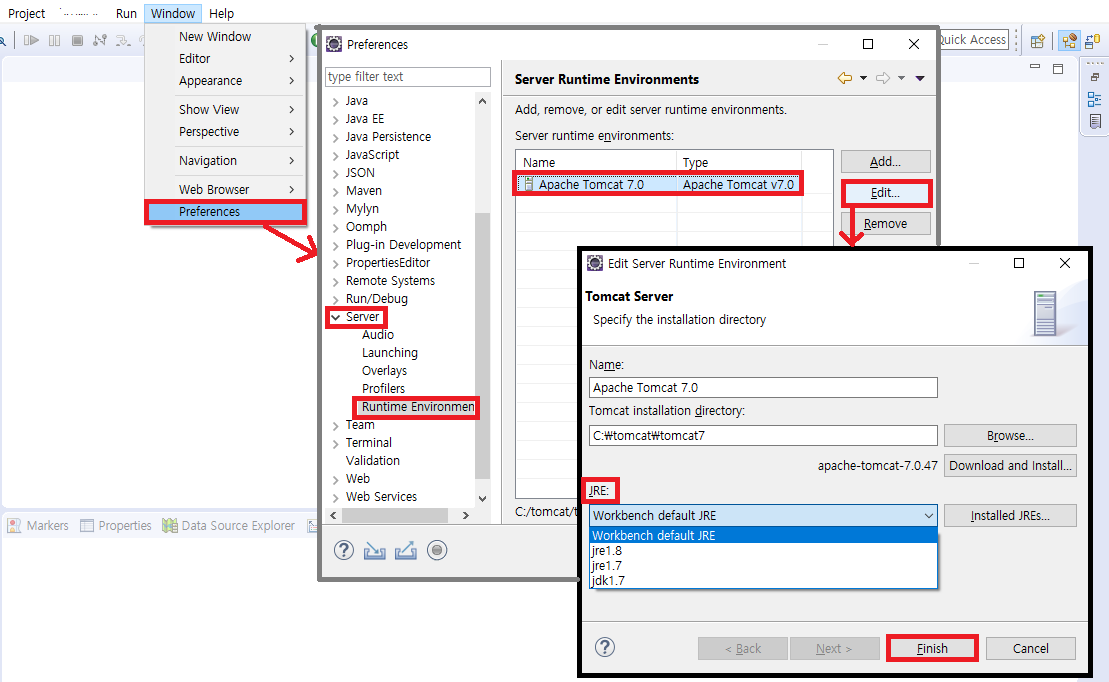The width and height of the screenshot is (1109, 682).
Task: Choose jre1.7 from the JRE list
Action: (x=762, y=565)
